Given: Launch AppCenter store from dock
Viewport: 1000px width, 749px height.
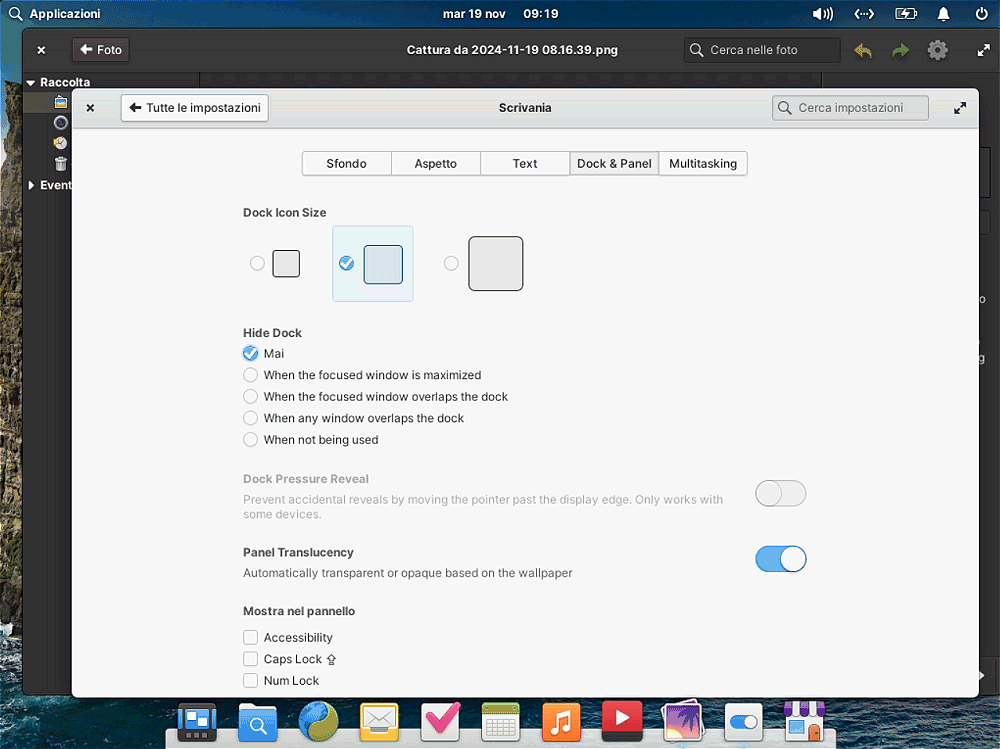Looking at the screenshot, I should [804, 721].
